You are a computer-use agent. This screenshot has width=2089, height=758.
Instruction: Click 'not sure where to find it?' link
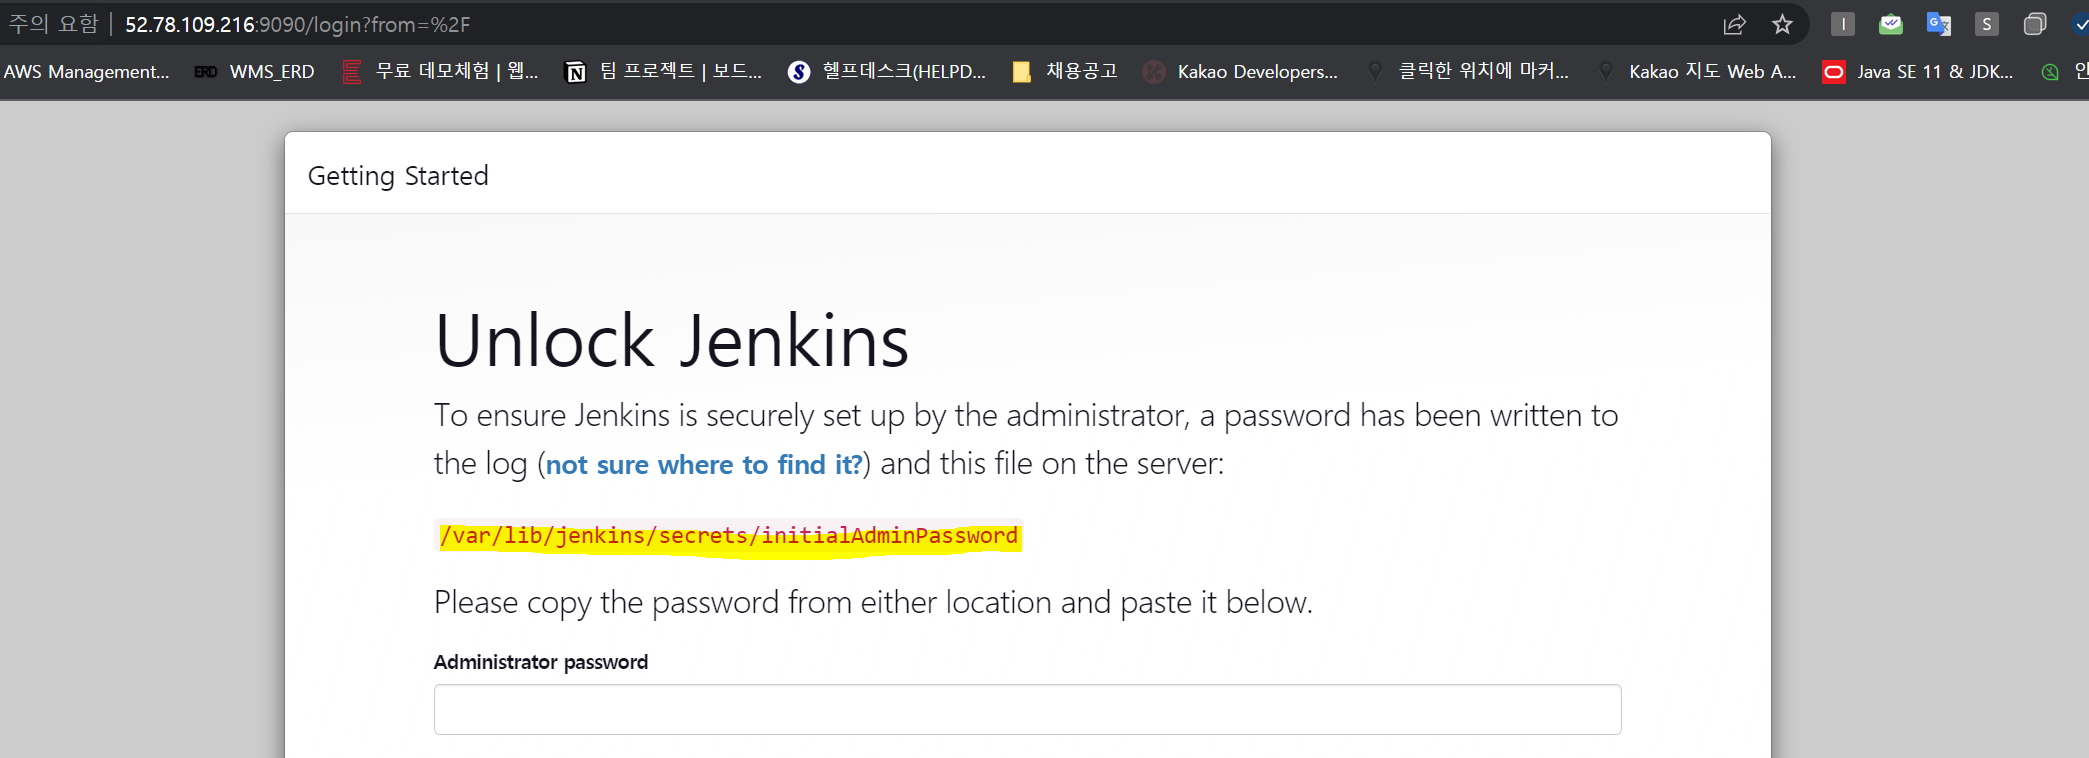pyautogui.click(x=704, y=465)
